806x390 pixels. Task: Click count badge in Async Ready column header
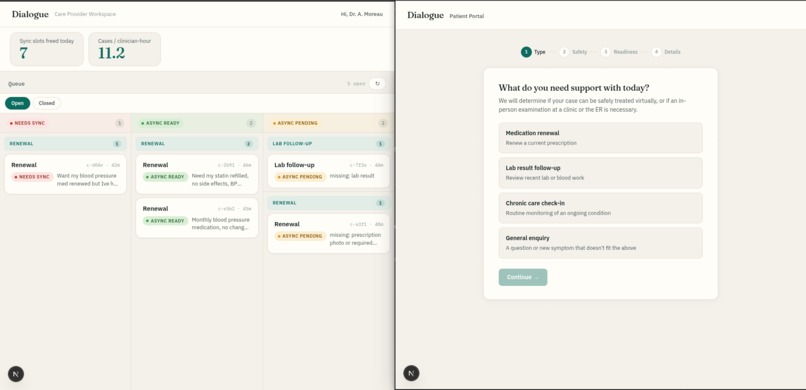click(x=251, y=123)
